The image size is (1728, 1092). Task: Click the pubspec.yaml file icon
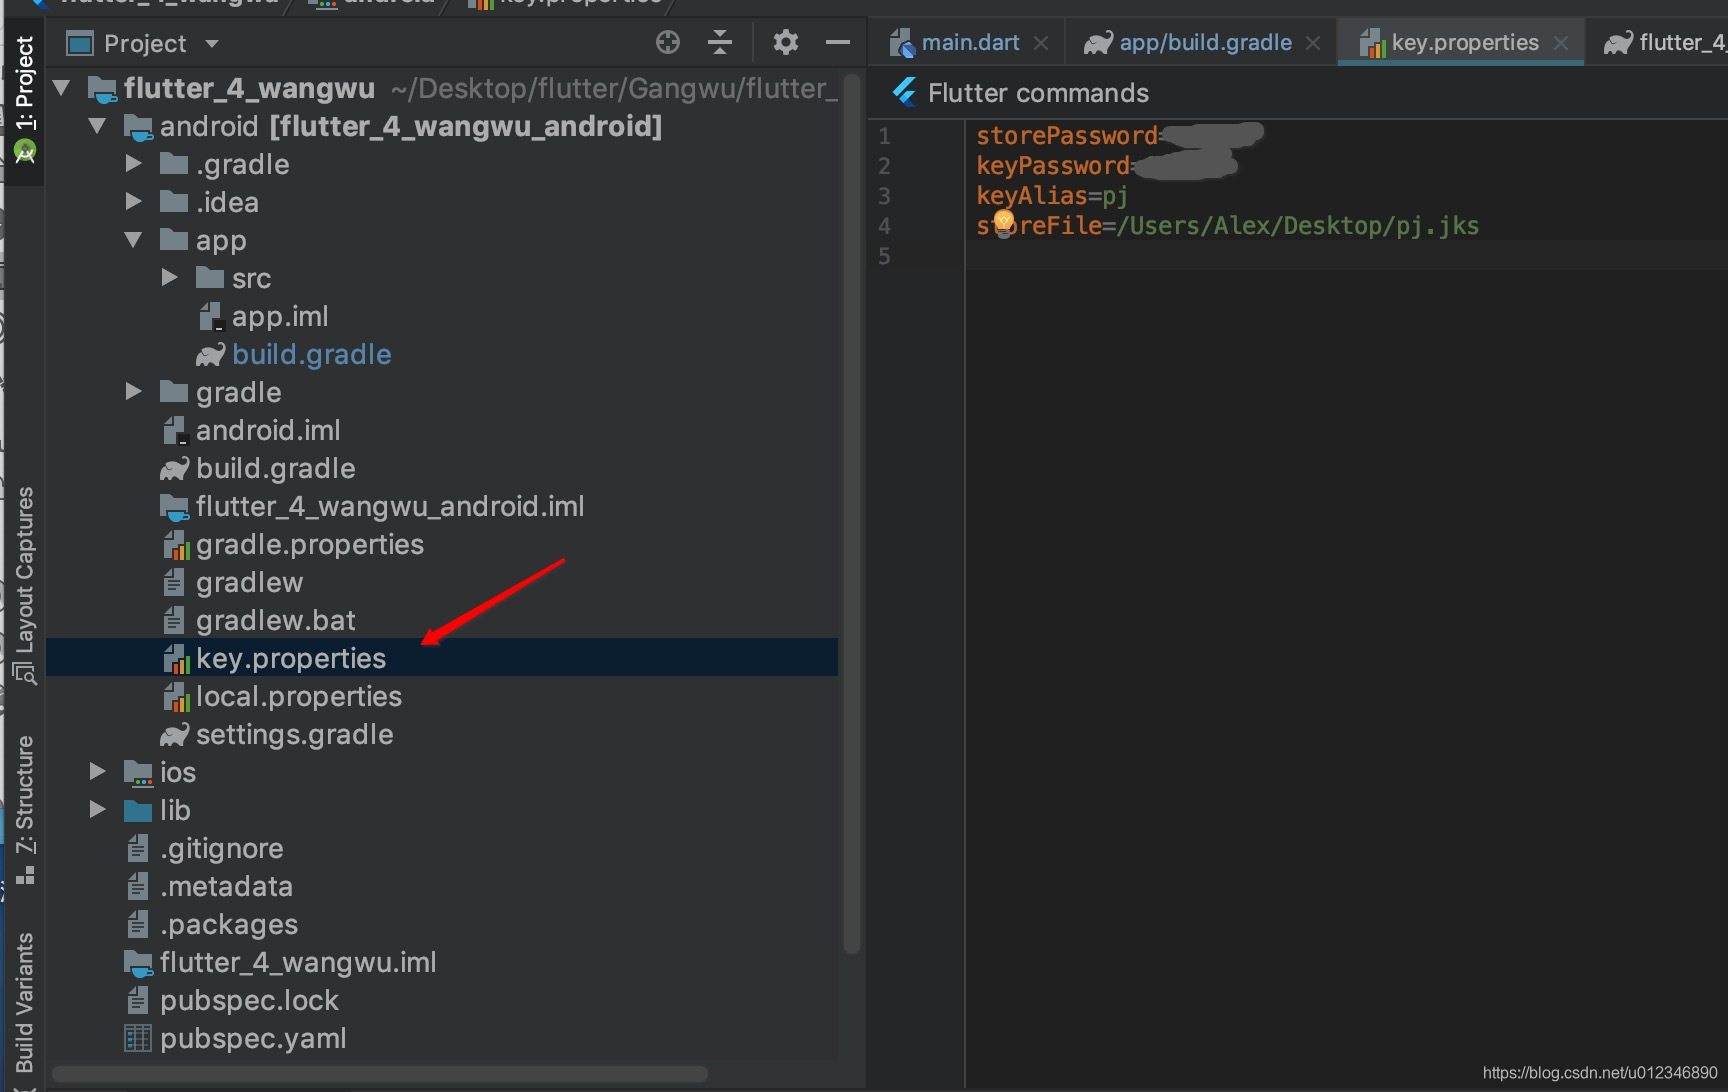click(138, 1038)
